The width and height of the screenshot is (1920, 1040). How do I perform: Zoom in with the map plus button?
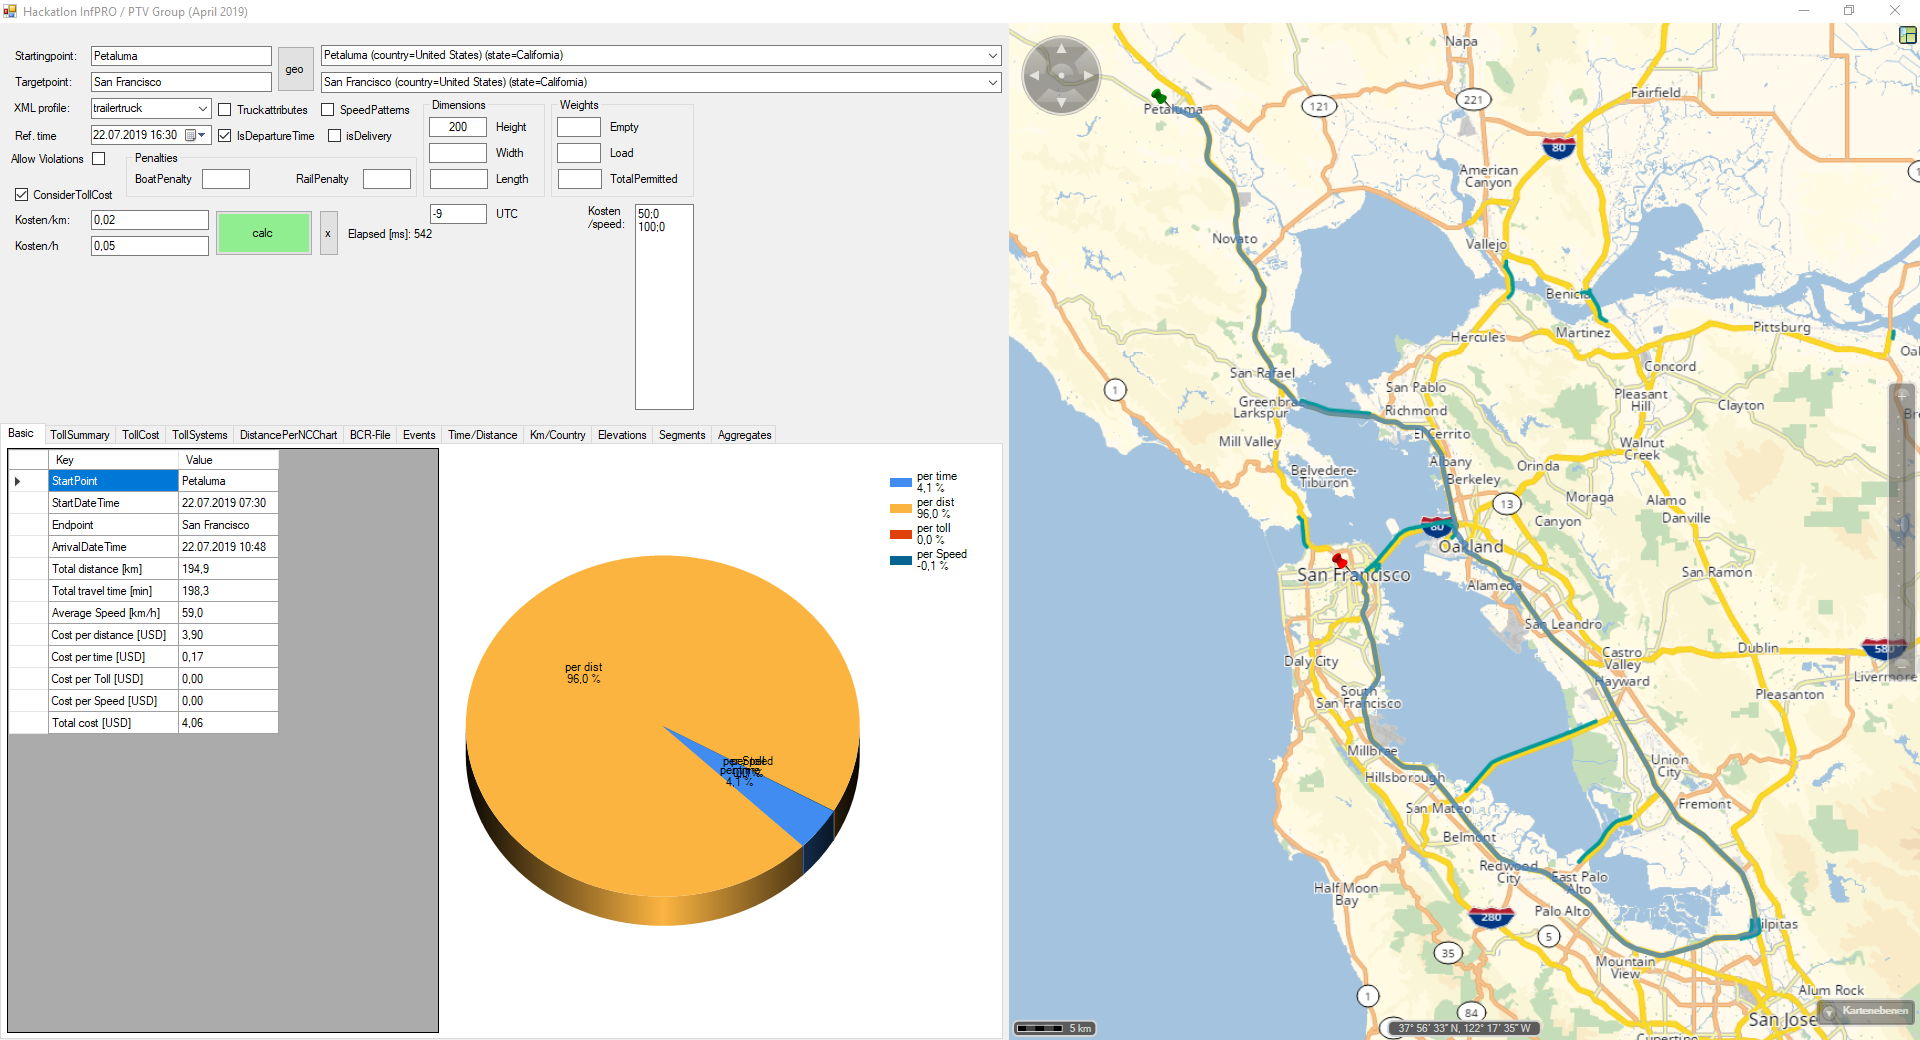click(x=1902, y=397)
